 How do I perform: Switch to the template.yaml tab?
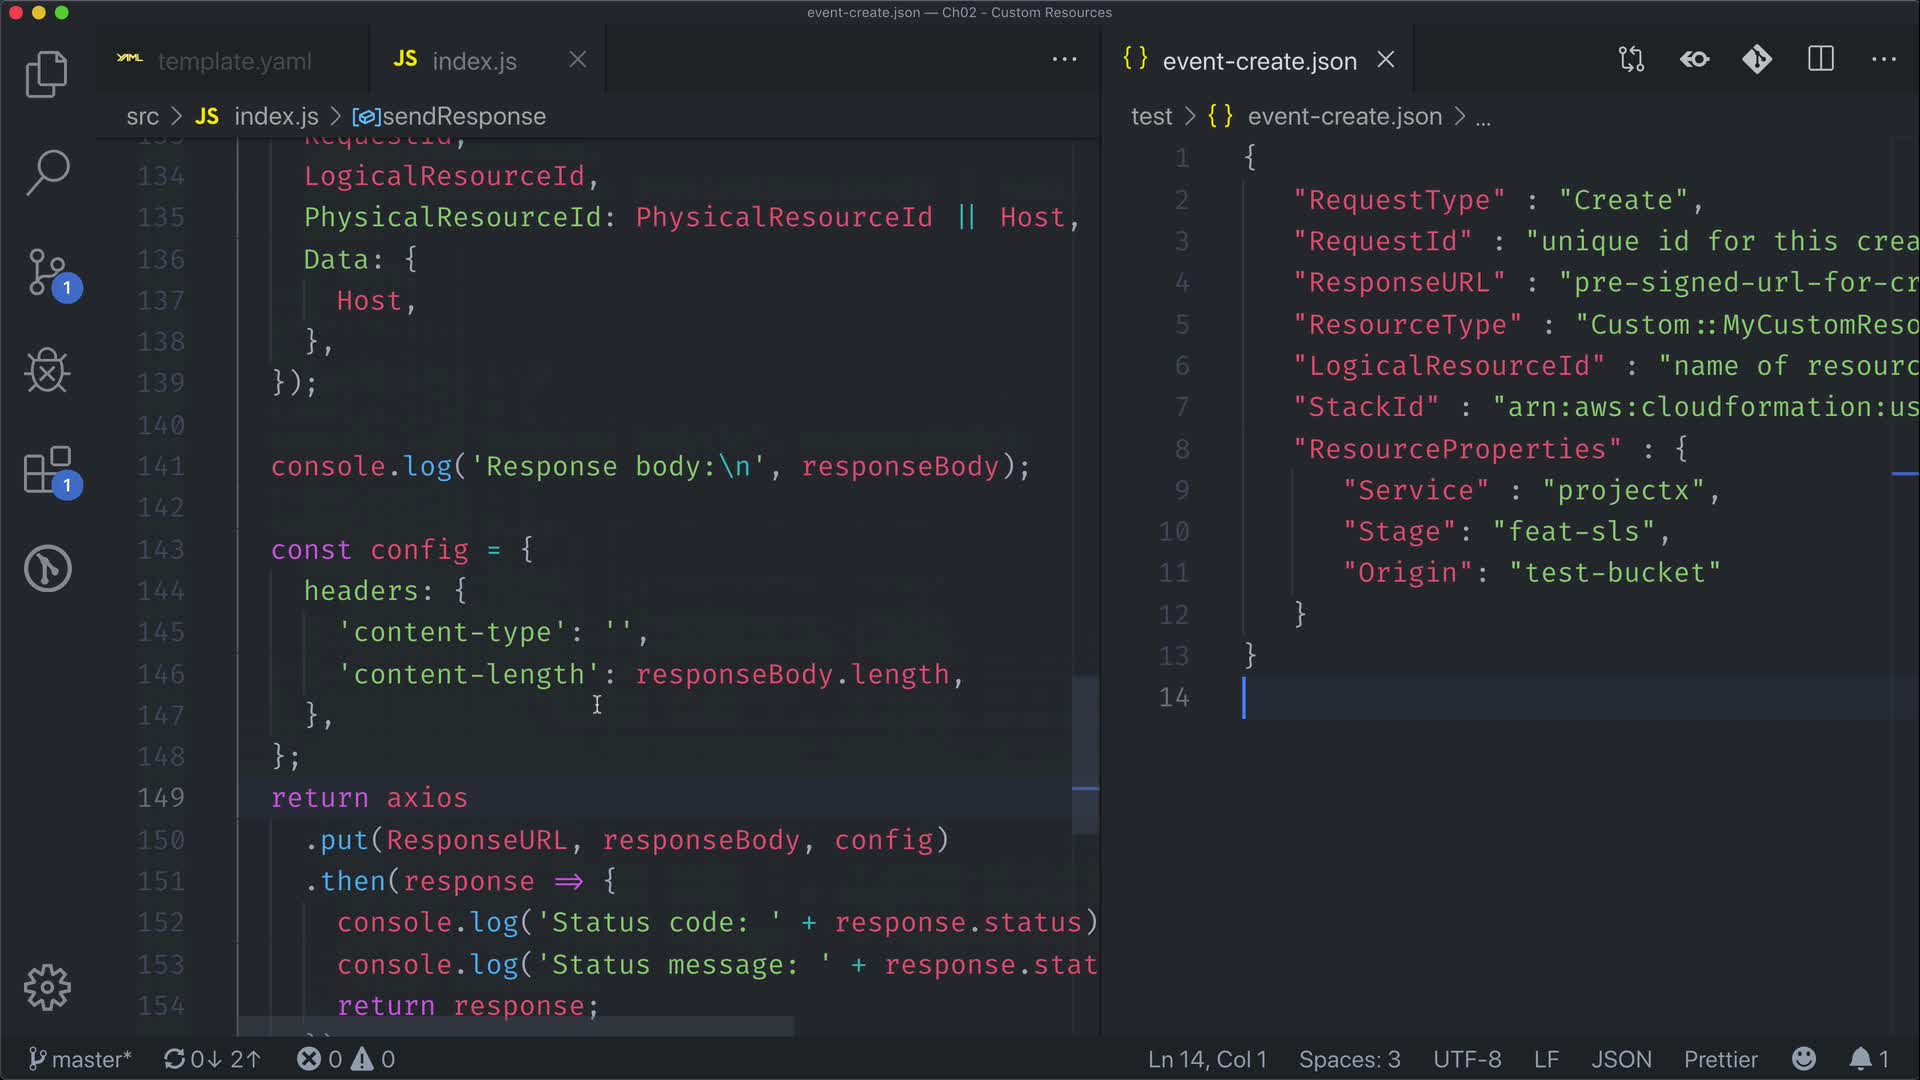click(234, 61)
